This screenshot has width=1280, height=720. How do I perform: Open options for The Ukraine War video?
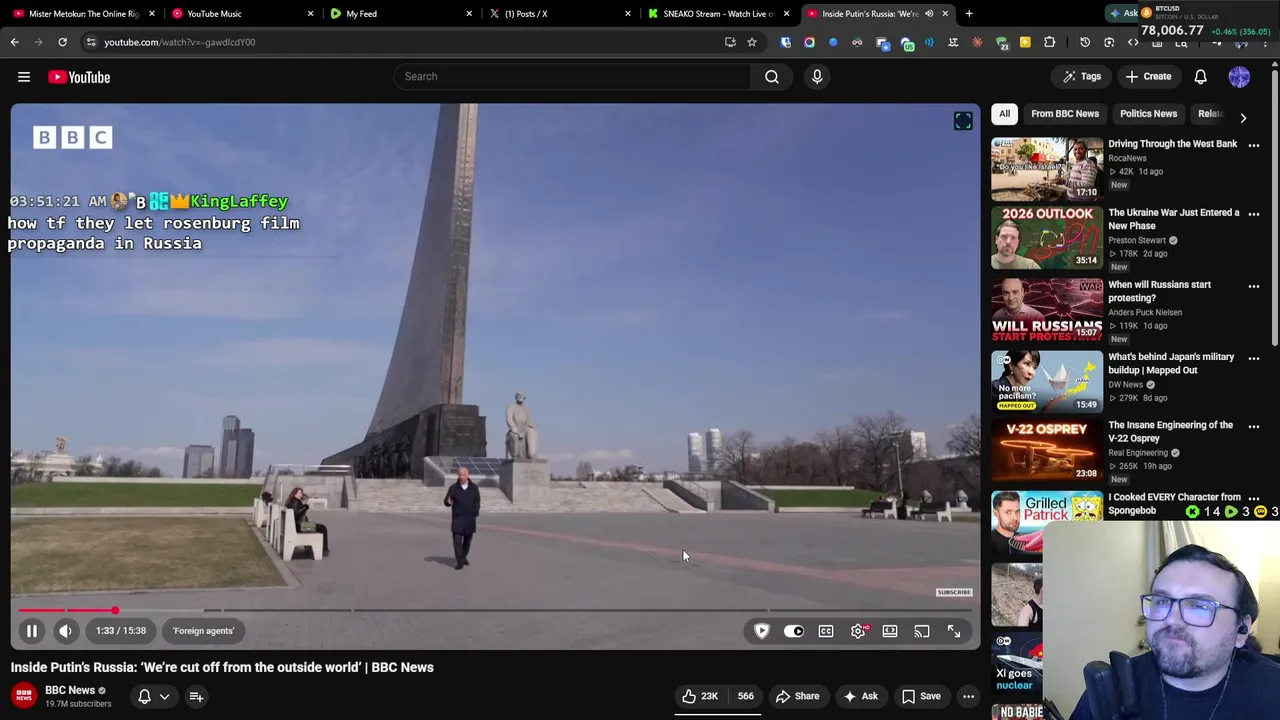pos(1254,214)
